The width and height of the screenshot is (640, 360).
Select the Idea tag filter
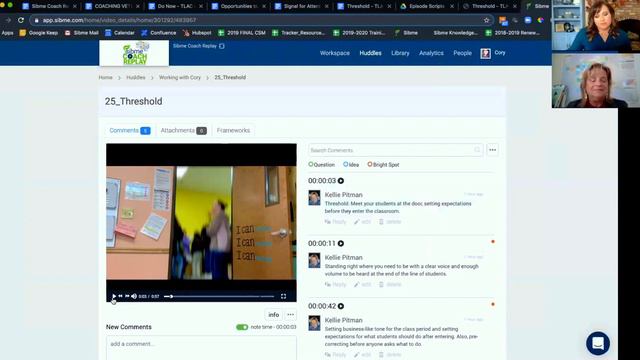tap(351, 165)
